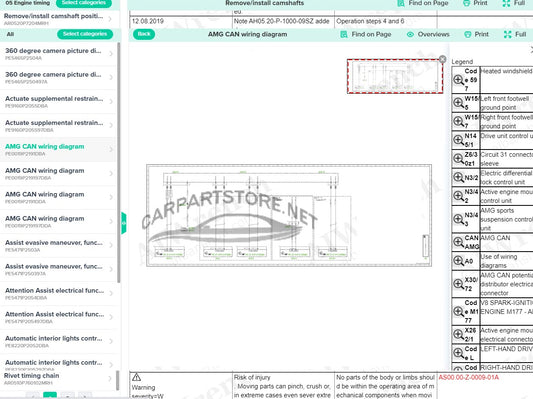Select the All filter label
533x399 pixels.
tap(11, 34)
